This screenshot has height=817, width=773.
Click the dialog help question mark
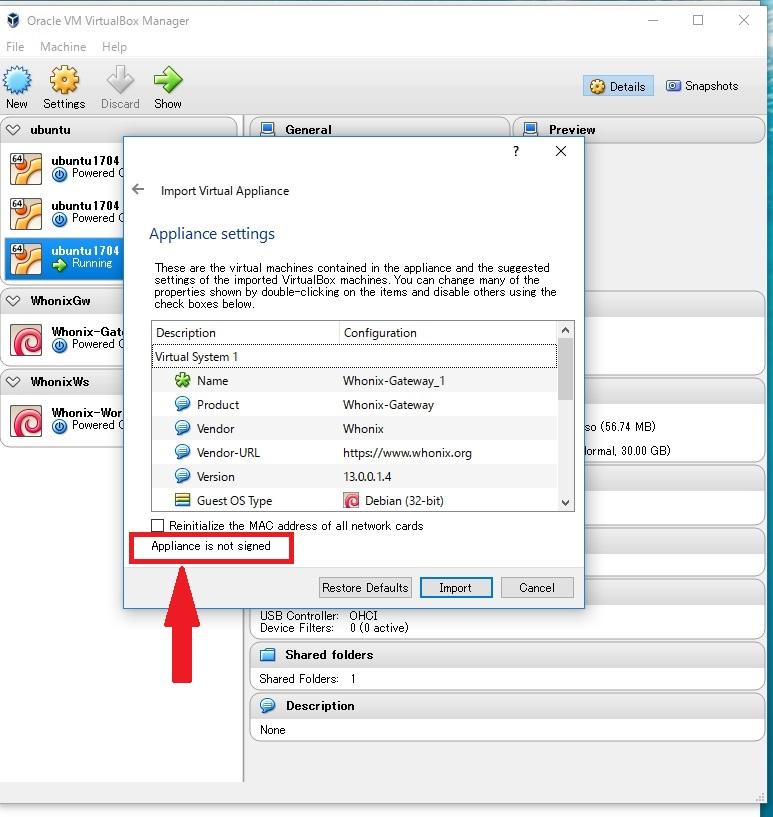[516, 151]
